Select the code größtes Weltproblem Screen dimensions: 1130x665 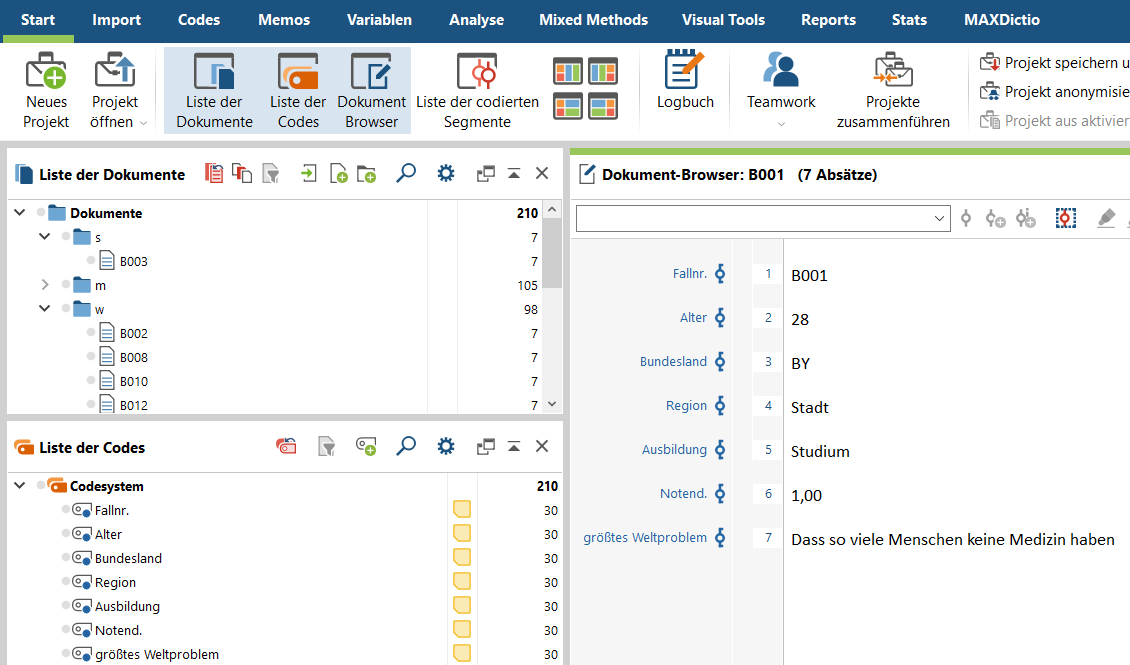pyautogui.click(x=156, y=654)
